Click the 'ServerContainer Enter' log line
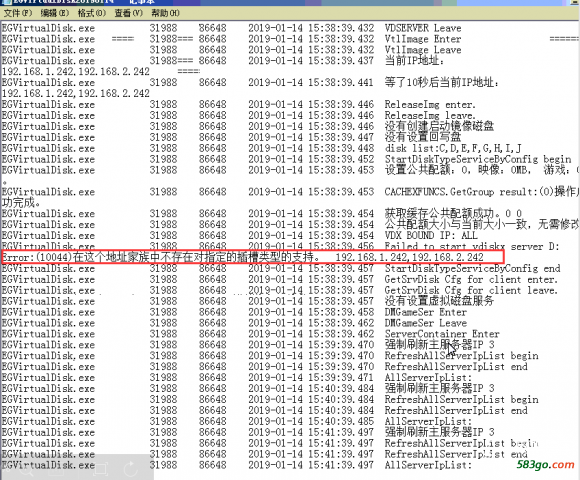Screen dimensions: 580x480 coord(251,334)
